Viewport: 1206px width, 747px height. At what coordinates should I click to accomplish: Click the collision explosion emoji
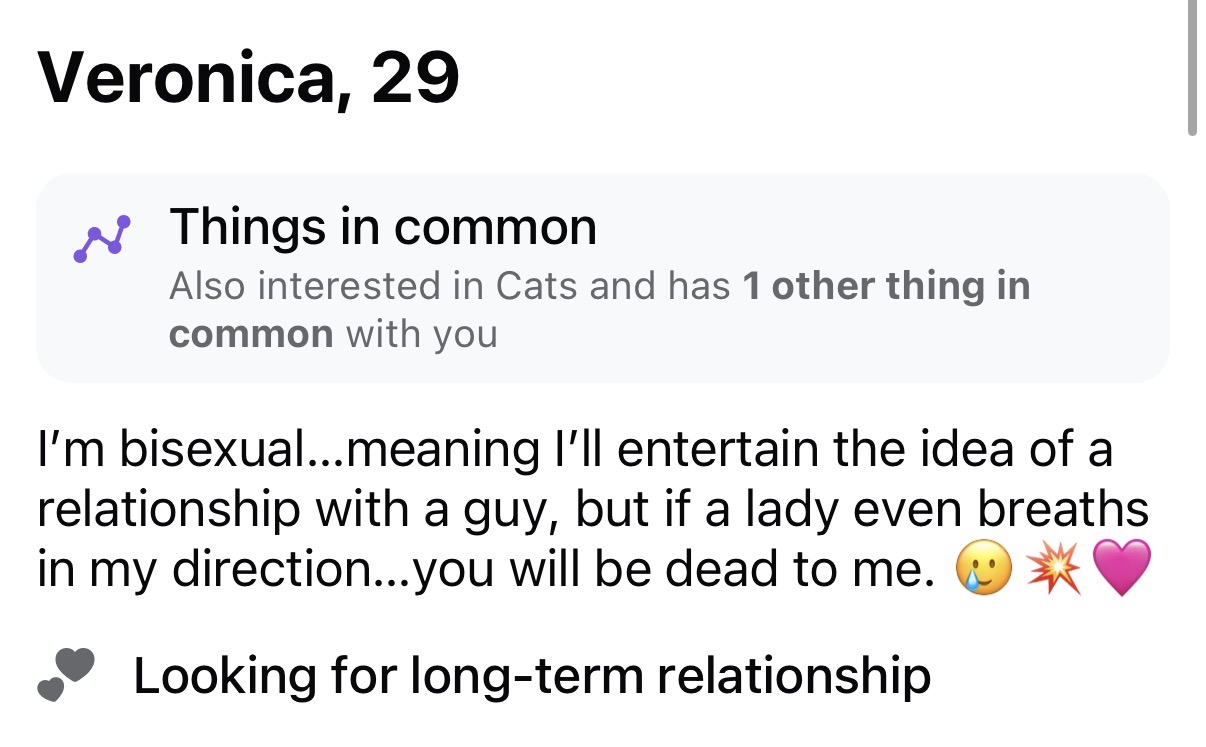coord(1051,571)
